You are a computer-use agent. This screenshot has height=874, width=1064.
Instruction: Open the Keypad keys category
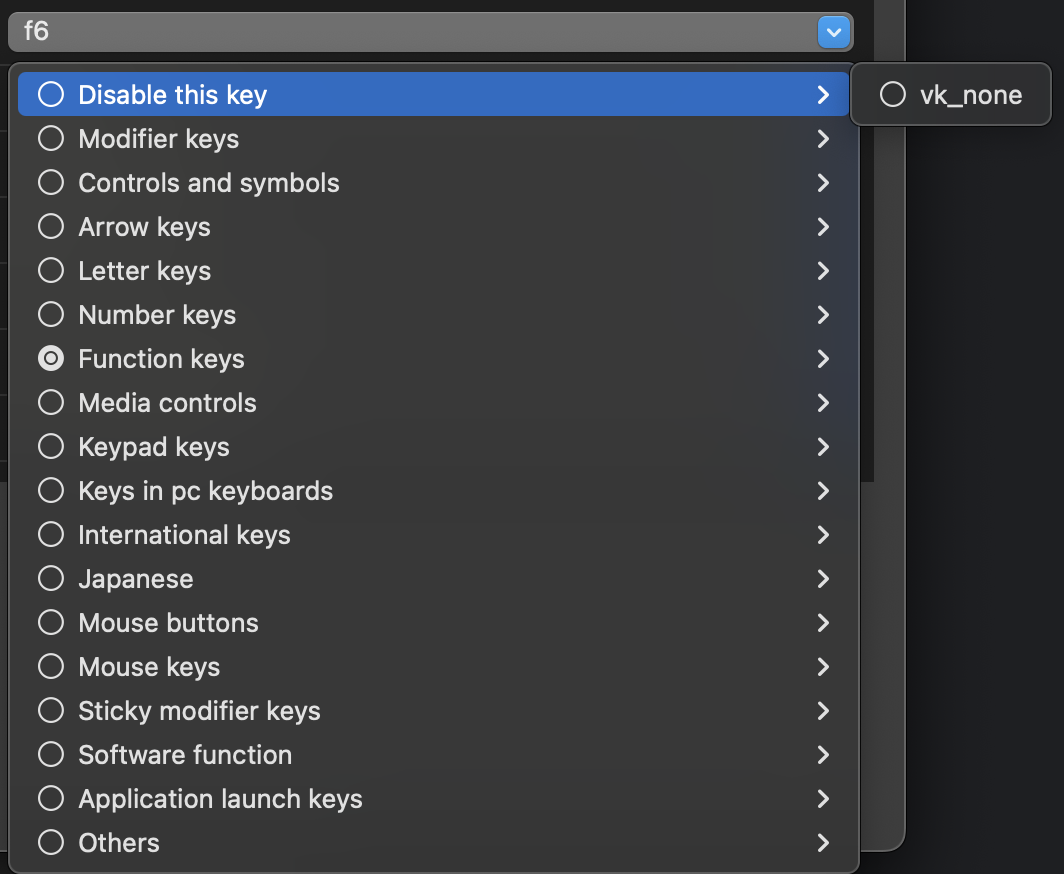point(154,447)
